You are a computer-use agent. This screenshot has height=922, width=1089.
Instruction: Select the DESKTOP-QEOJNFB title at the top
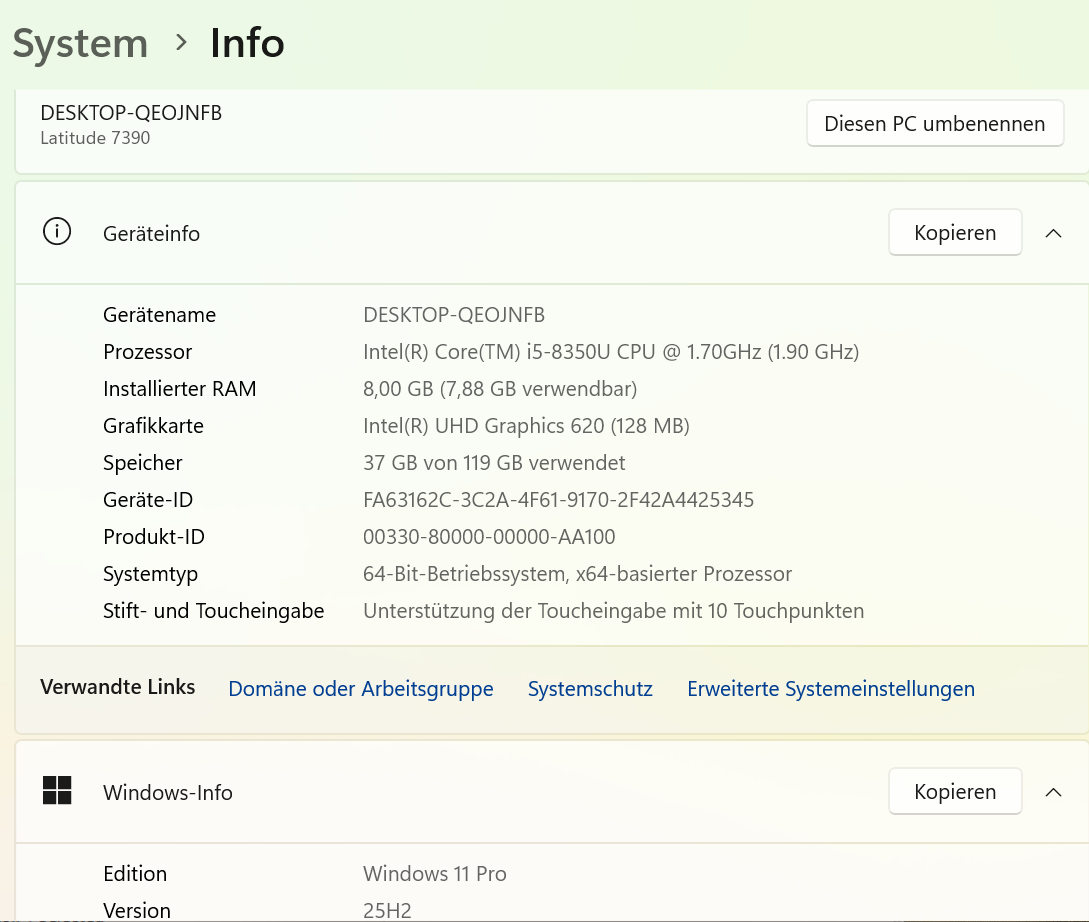click(x=131, y=112)
